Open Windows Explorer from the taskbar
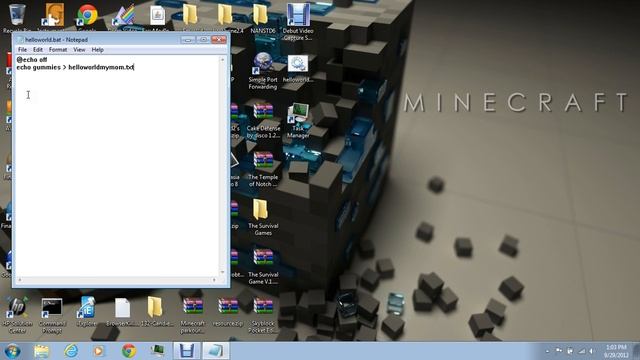The height and width of the screenshot is (360, 640). click(41, 351)
